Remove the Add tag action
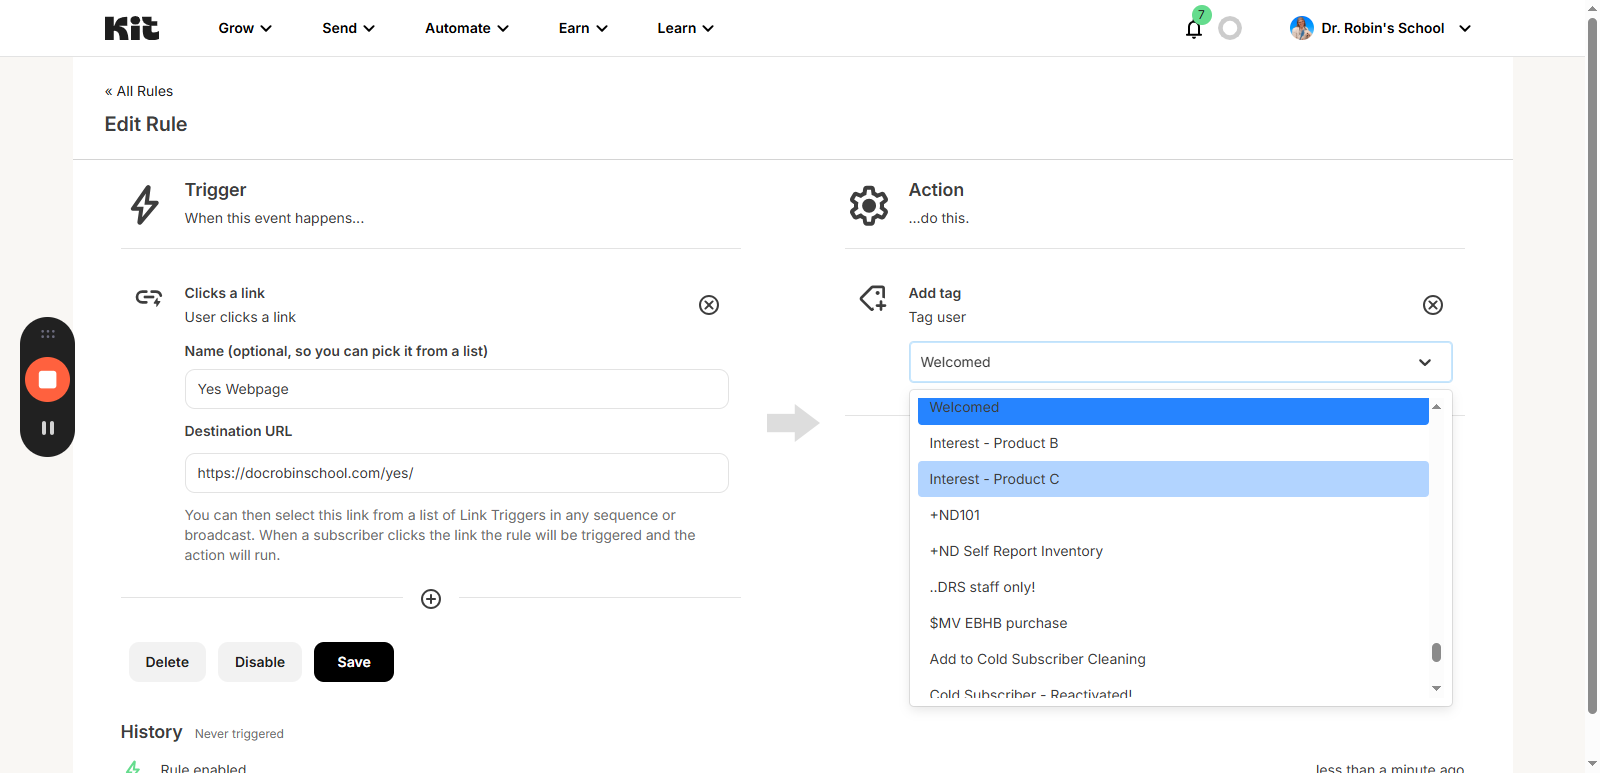This screenshot has height=773, width=1600. 1432,305
